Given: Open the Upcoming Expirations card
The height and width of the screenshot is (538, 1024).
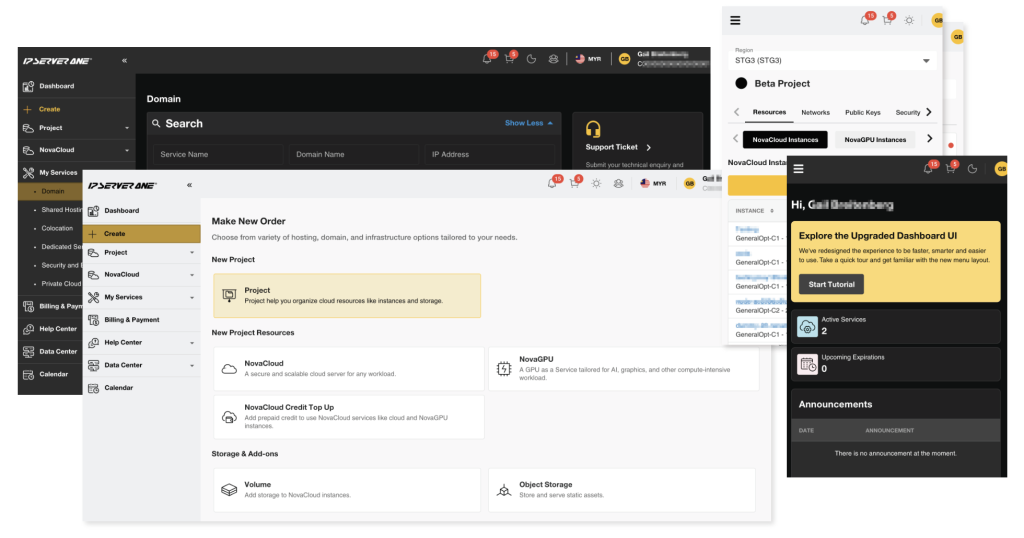Looking at the screenshot, I should pyautogui.click(x=895, y=364).
